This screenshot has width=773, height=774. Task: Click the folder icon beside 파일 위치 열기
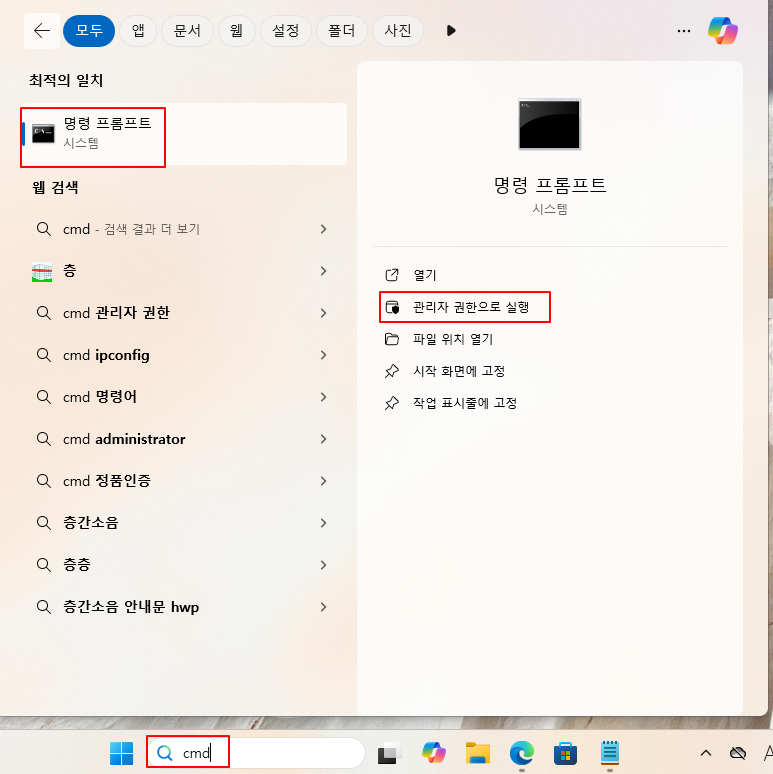[x=392, y=339]
